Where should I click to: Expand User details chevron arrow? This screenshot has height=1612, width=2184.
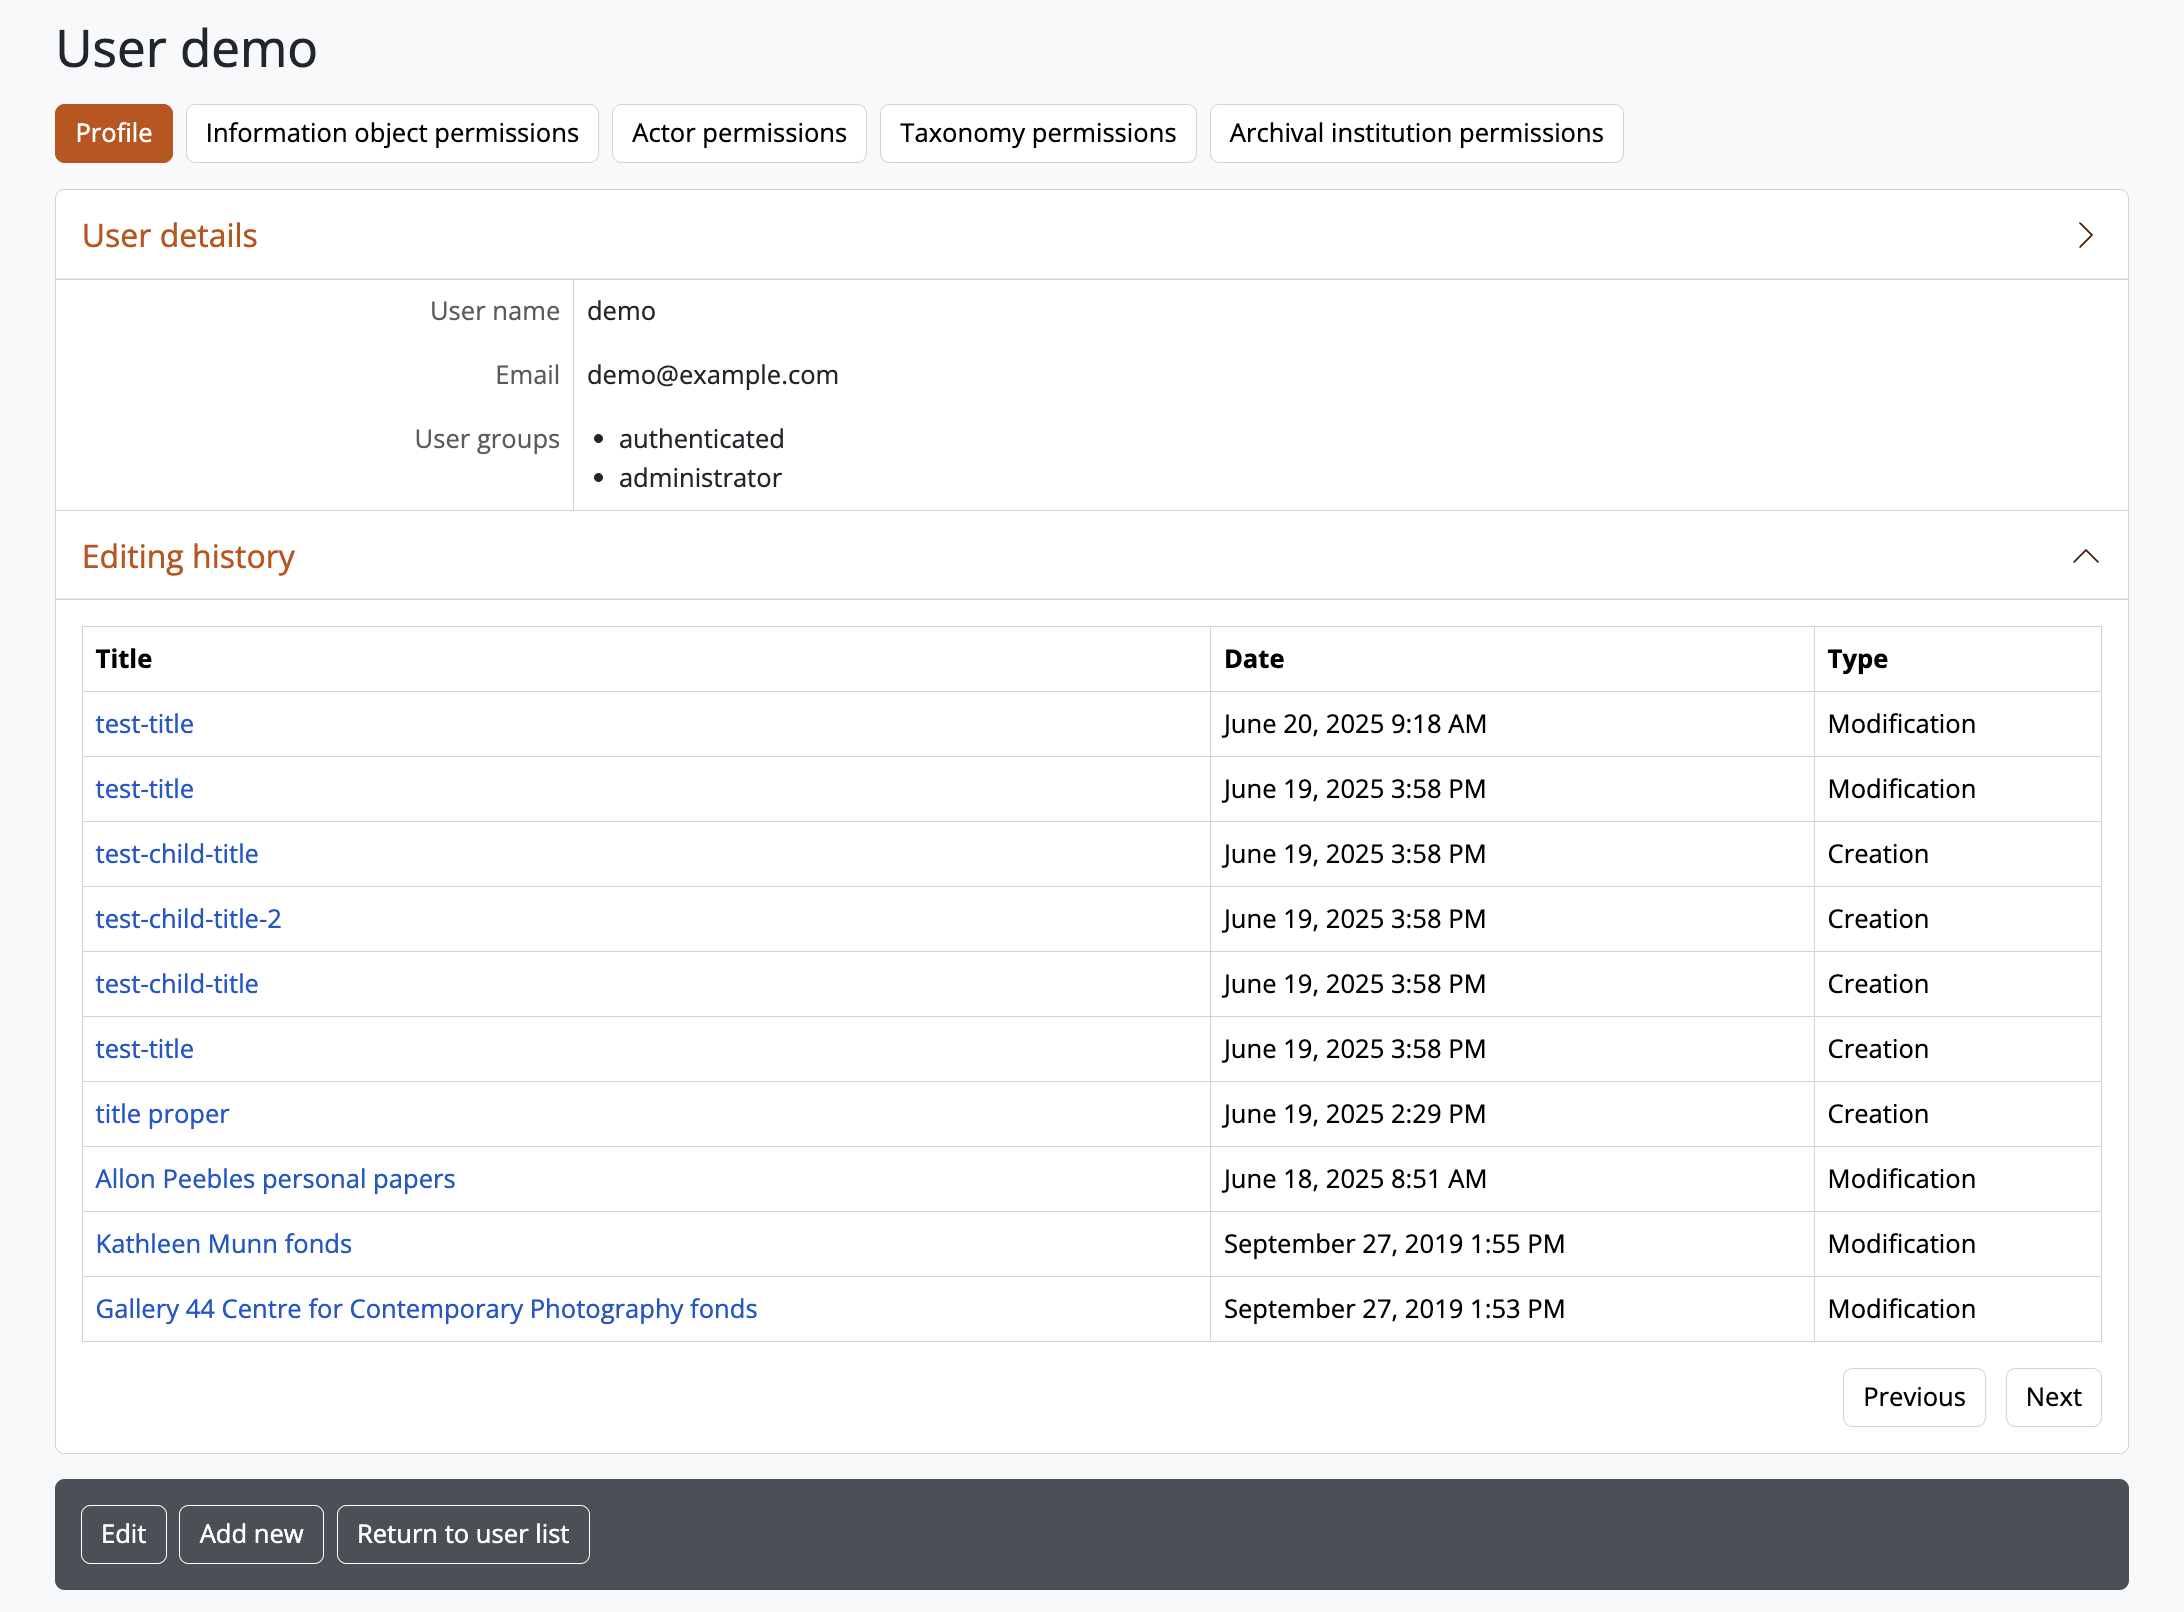(2085, 235)
